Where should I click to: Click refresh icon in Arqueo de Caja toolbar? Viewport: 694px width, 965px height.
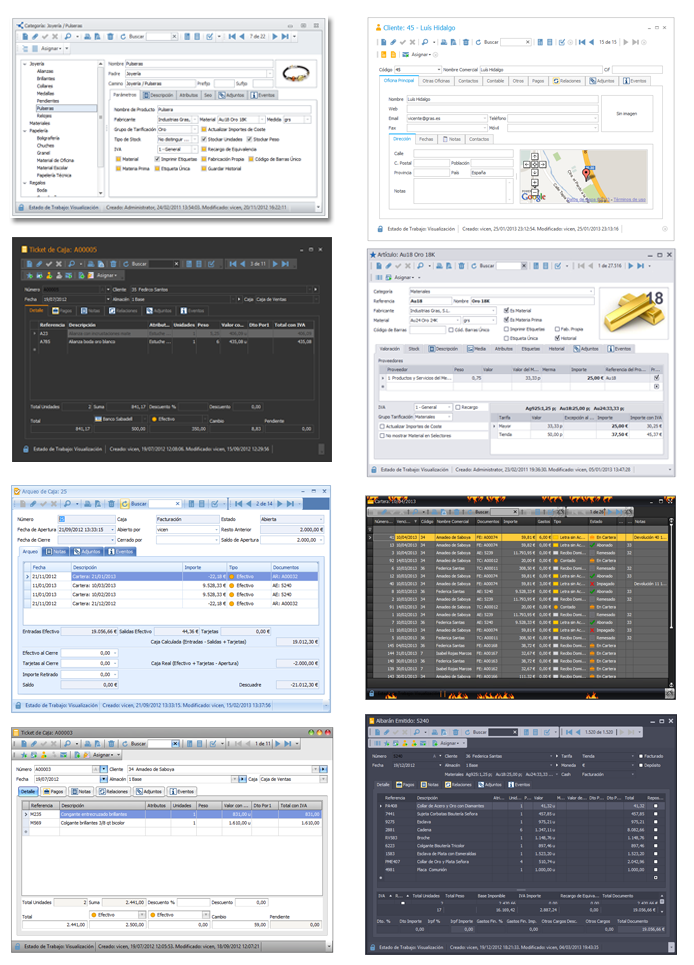tap(124, 503)
